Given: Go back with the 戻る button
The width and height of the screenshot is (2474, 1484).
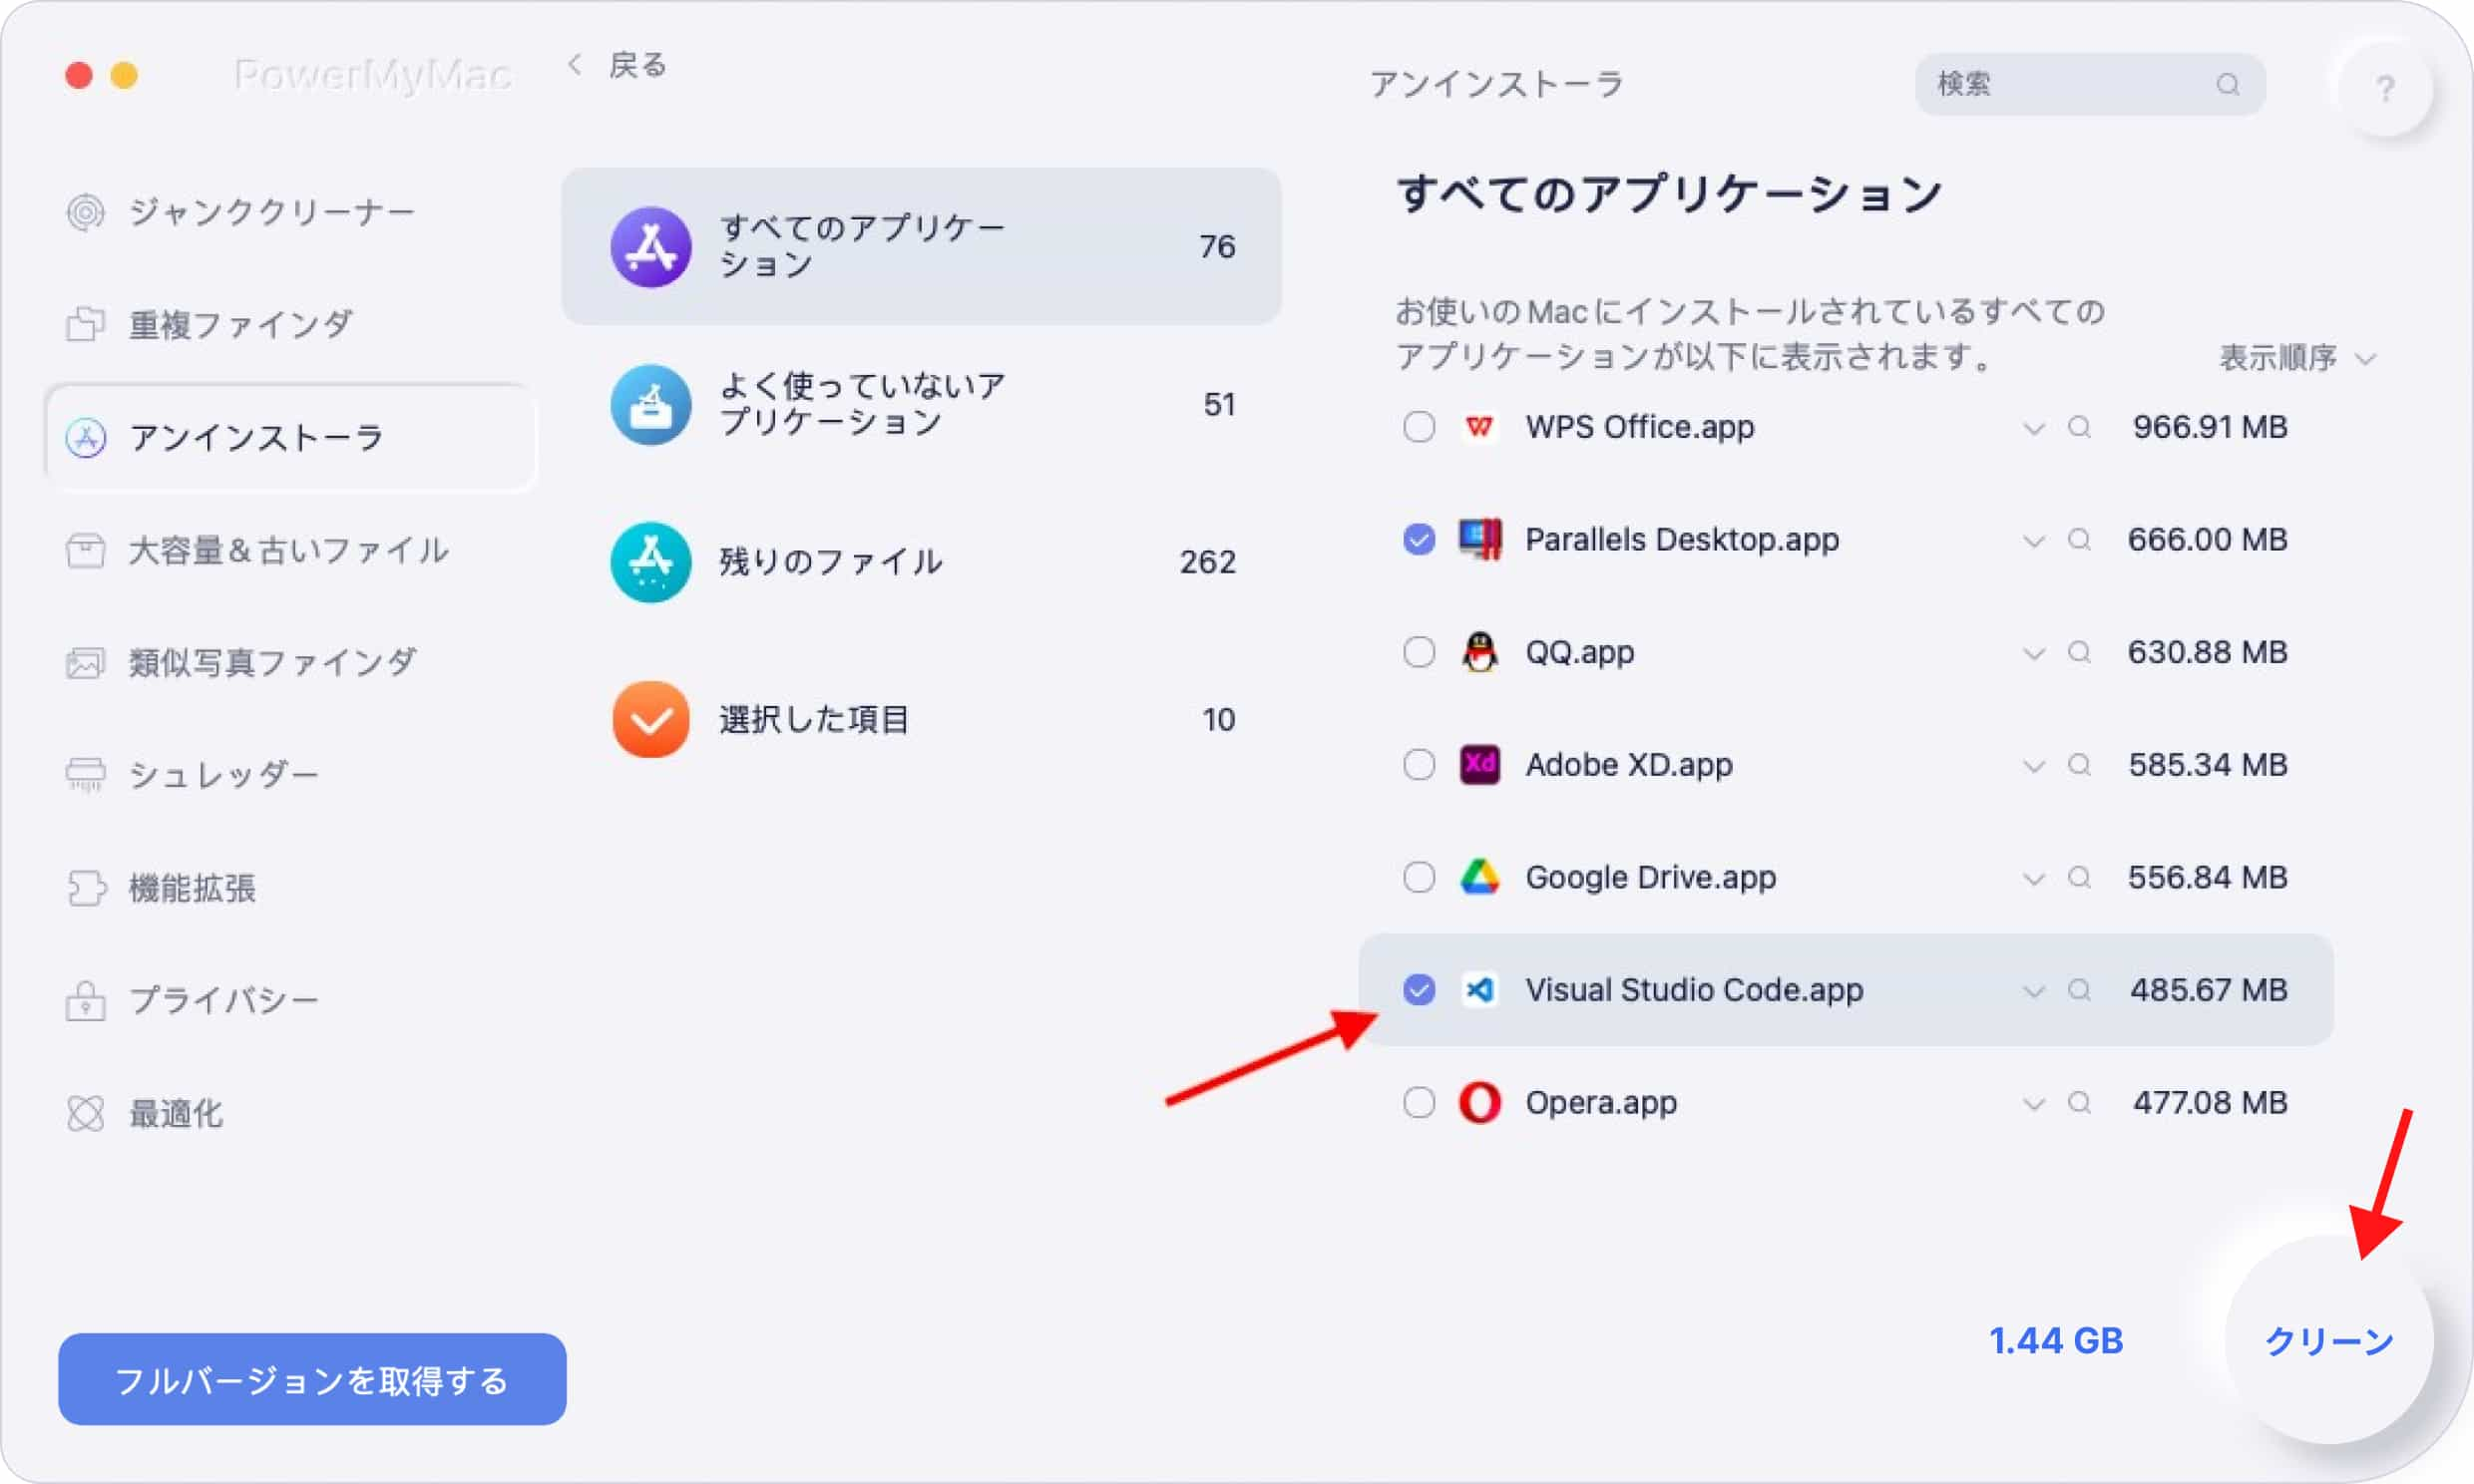Looking at the screenshot, I should (x=617, y=66).
